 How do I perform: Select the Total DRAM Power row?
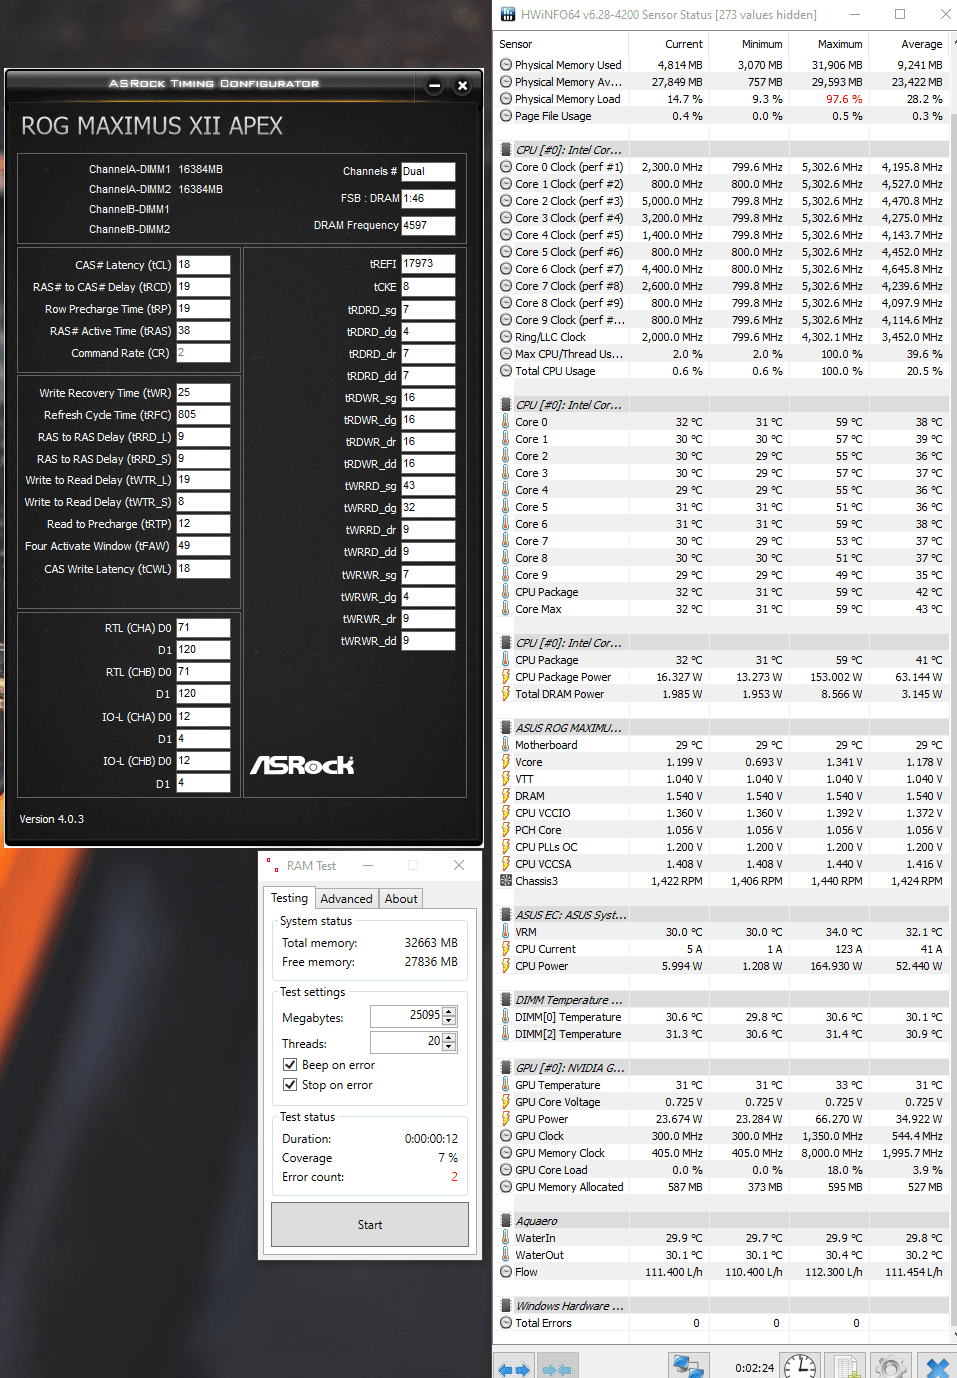click(x=722, y=694)
